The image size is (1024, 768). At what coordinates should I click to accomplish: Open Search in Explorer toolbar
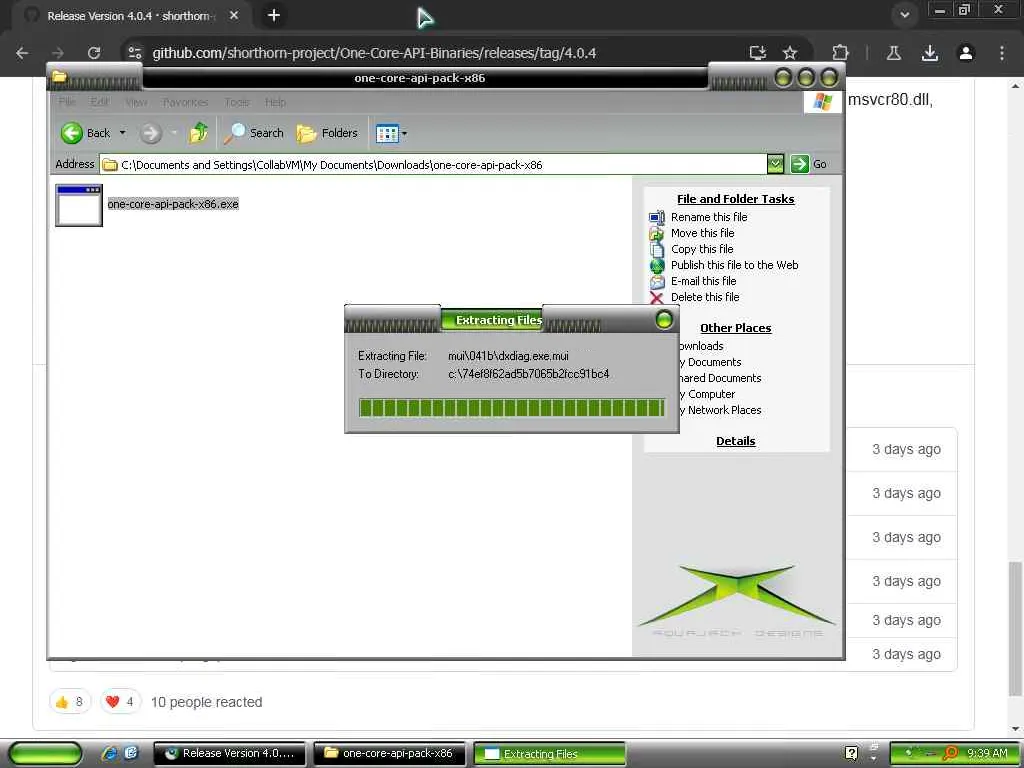click(x=253, y=133)
